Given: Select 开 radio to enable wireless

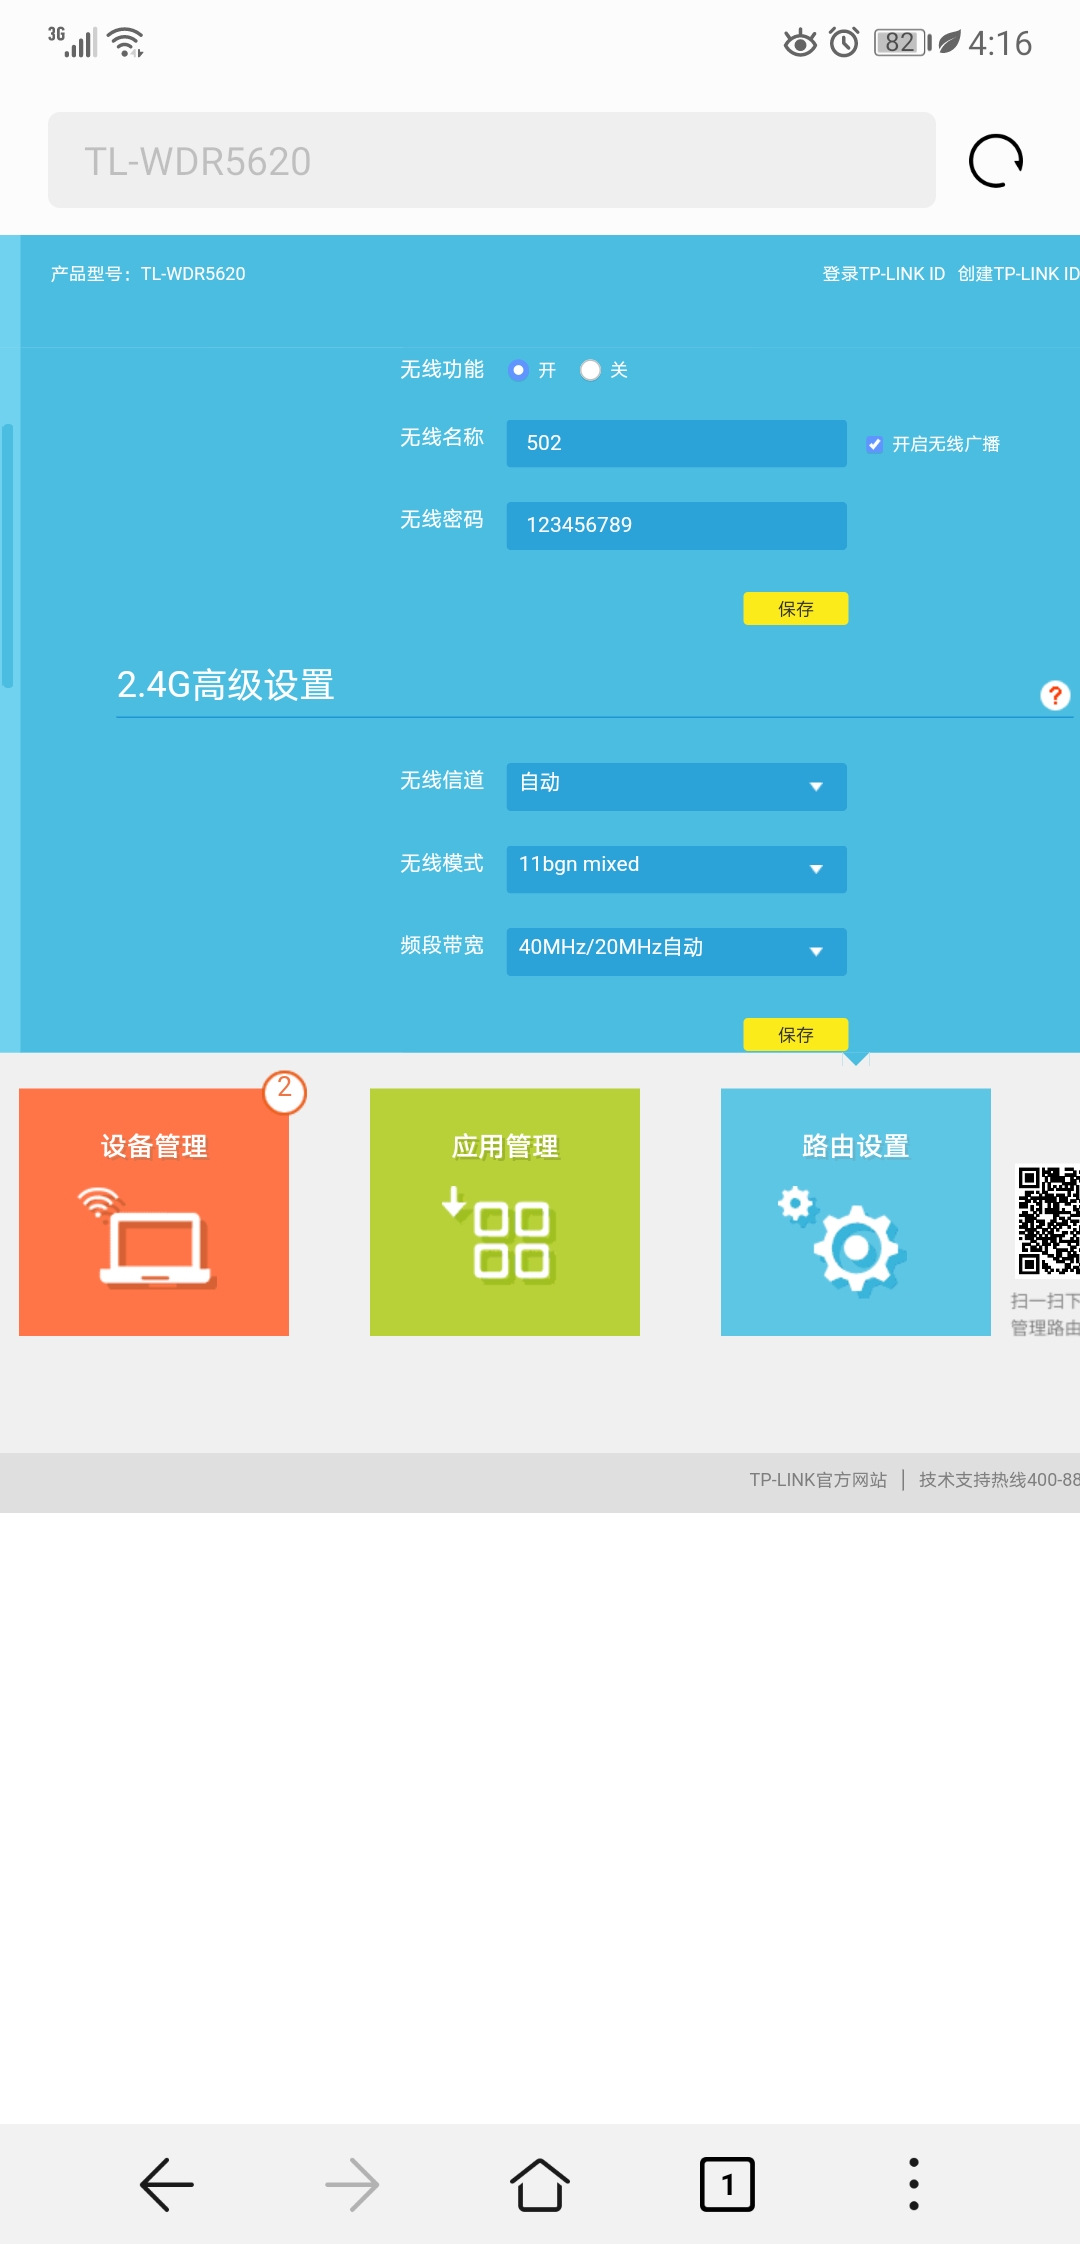Looking at the screenshot, I should pos(518,370).
